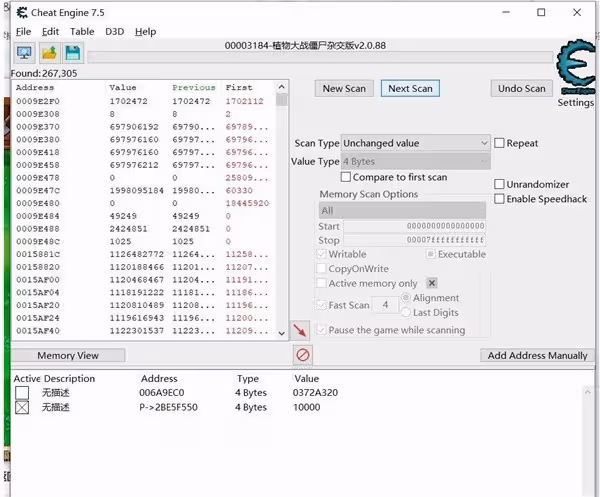The height and width of the screenshot is (497, 600).
Task: Click Add Address Manually button
Action: point(537,355)
